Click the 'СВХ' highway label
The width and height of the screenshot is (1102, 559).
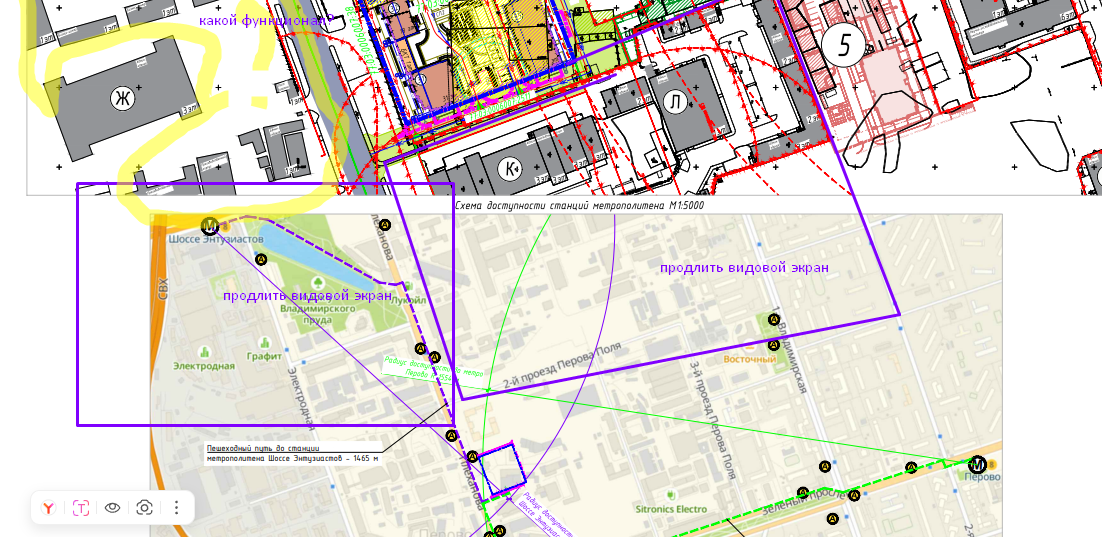(x=163, y=290)
